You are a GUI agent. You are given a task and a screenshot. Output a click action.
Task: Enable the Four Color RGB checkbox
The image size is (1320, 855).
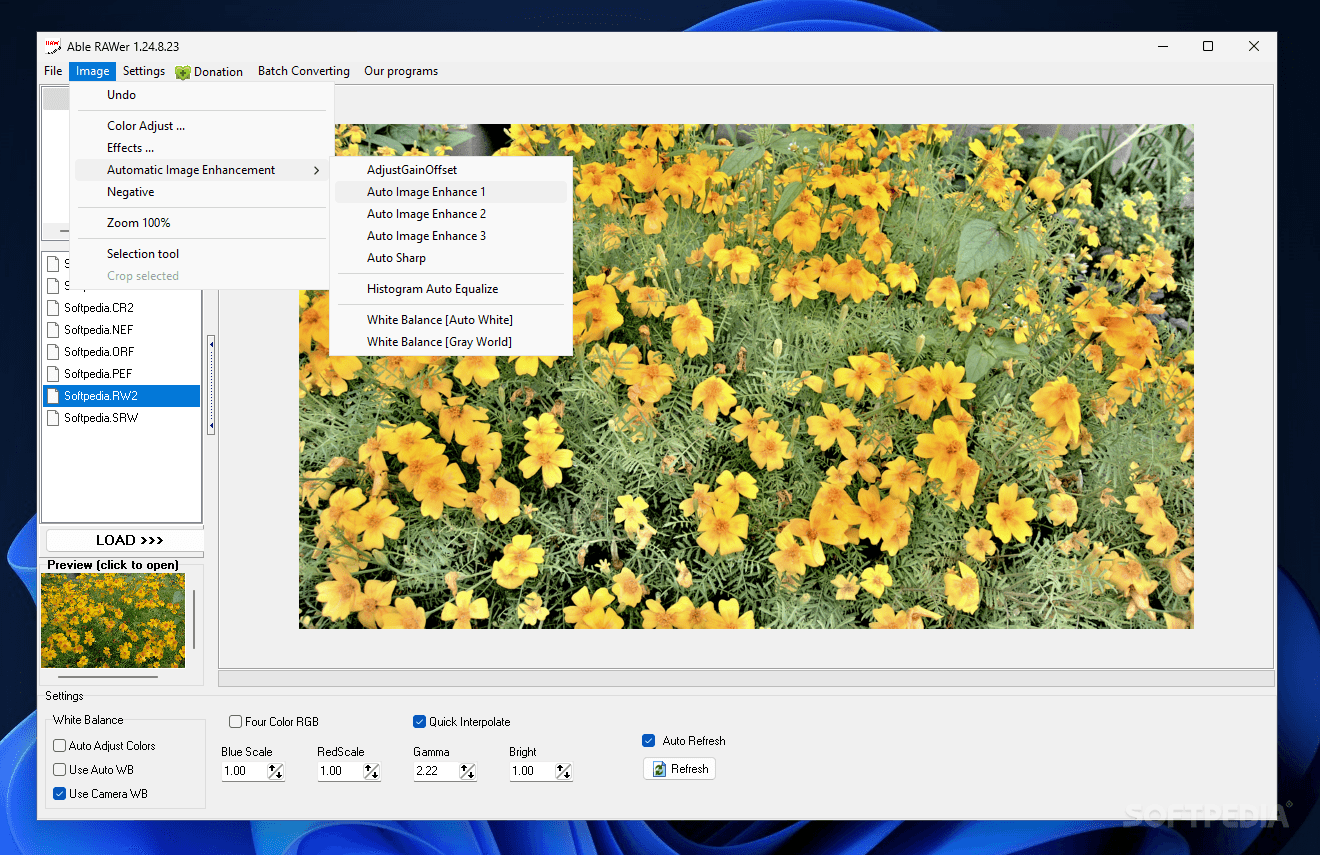tap(236, 722)
